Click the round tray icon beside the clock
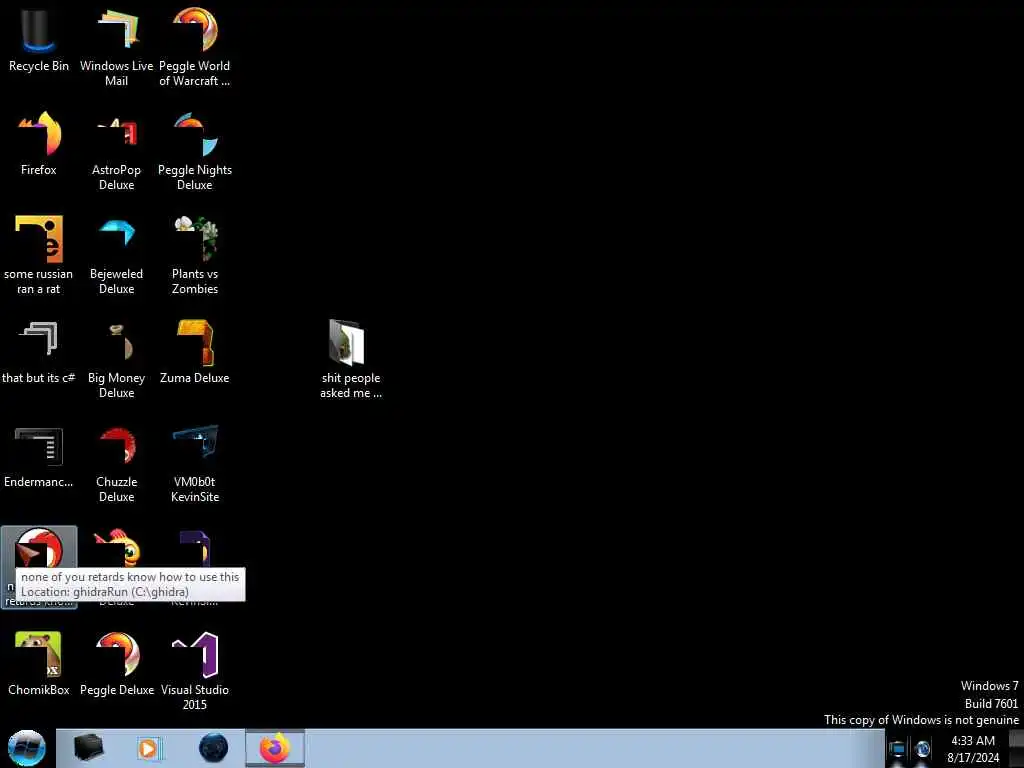This screenshot has height=768, width=1024. pyautogui.click(x=923, y=750)
